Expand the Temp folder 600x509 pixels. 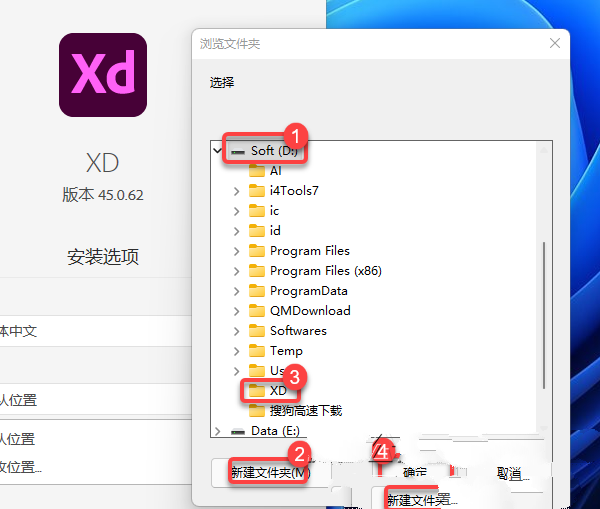(x=236, y=351)
